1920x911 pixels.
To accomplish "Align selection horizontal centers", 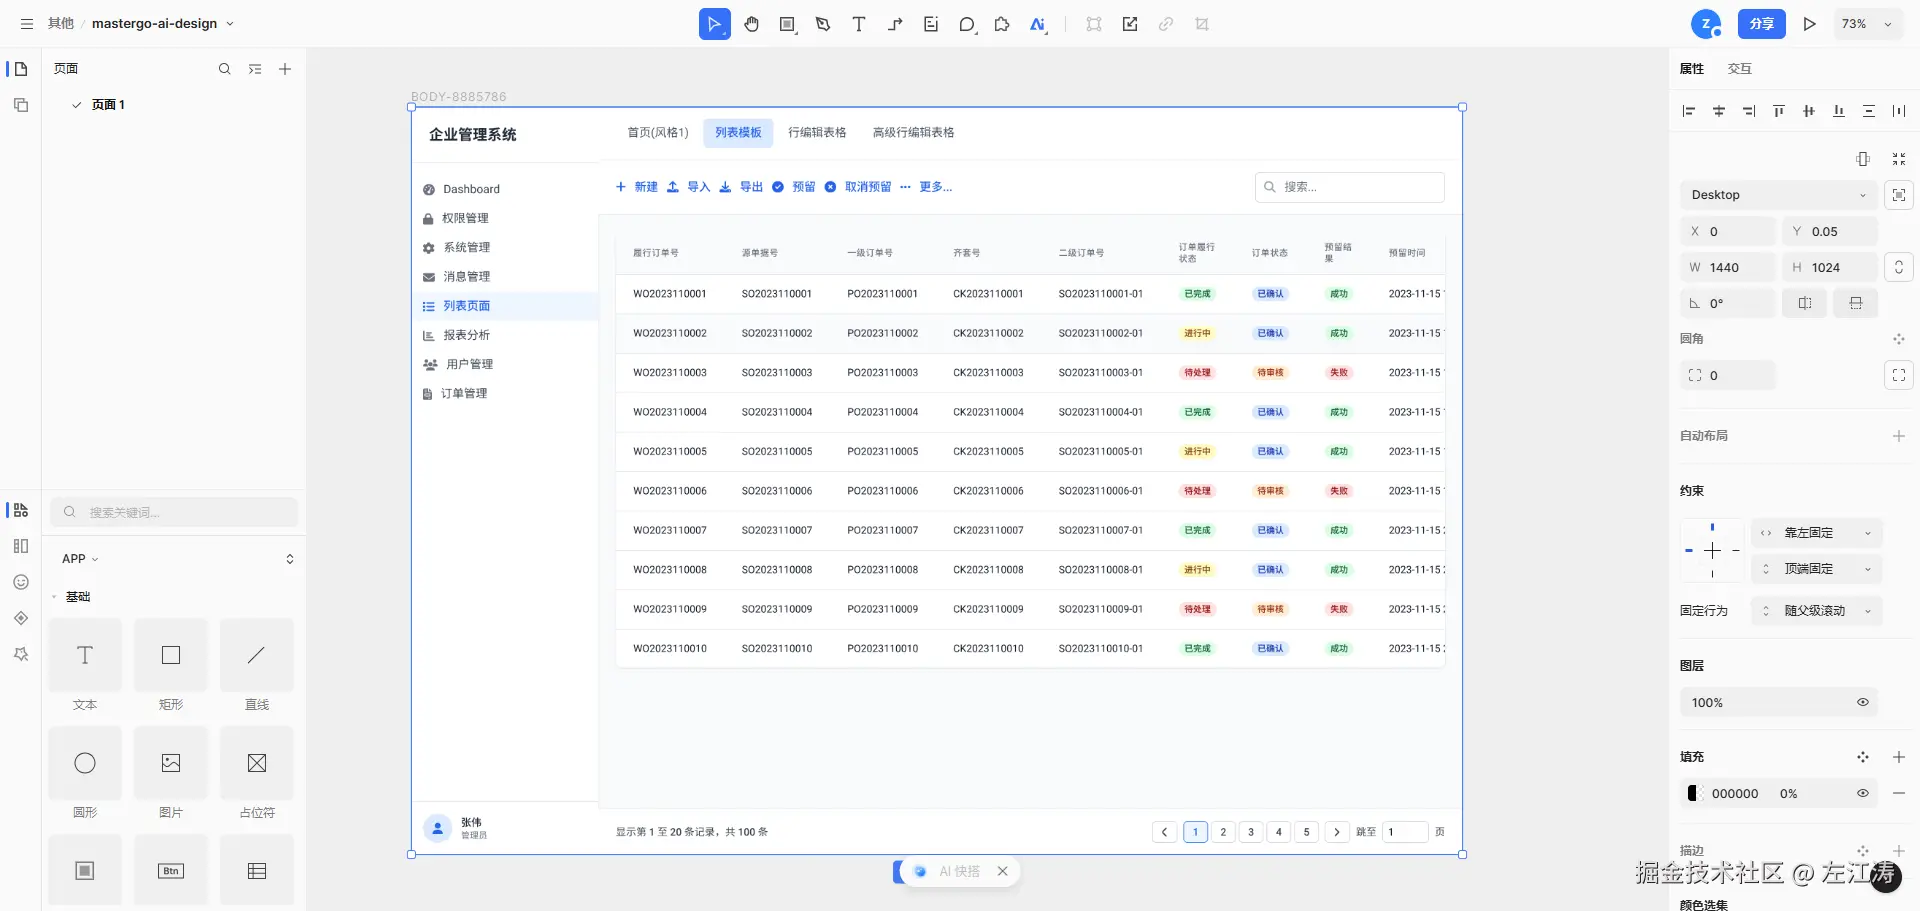I will 1719,111.
